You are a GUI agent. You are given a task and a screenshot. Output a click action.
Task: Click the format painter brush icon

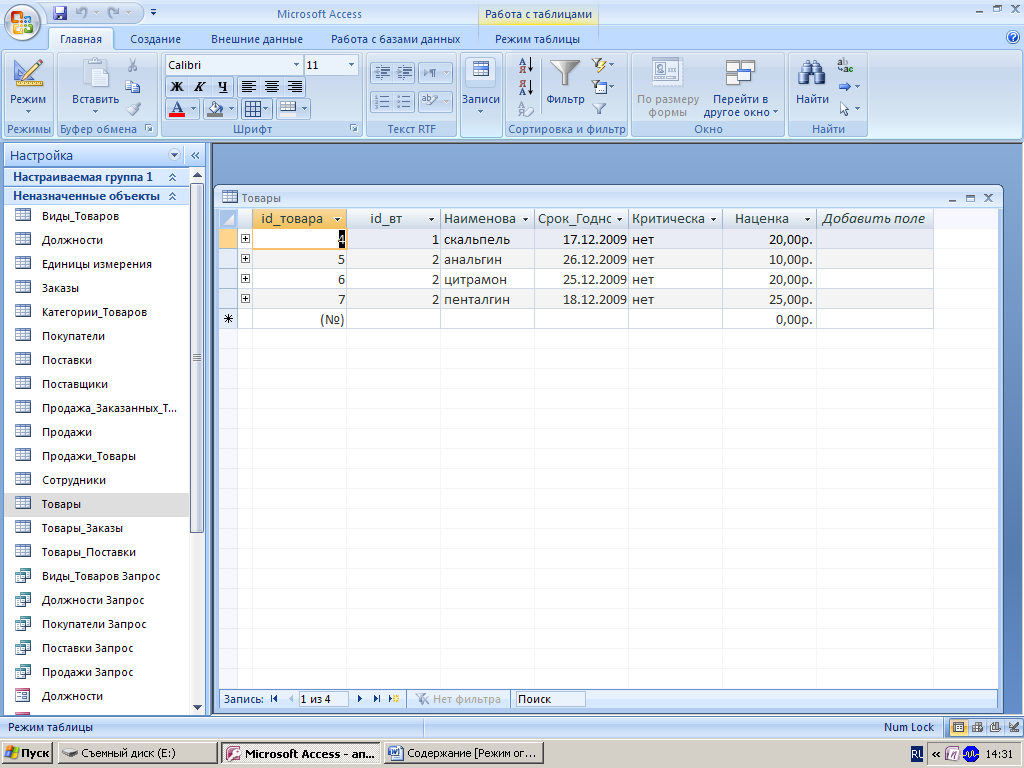click(133, 108)
